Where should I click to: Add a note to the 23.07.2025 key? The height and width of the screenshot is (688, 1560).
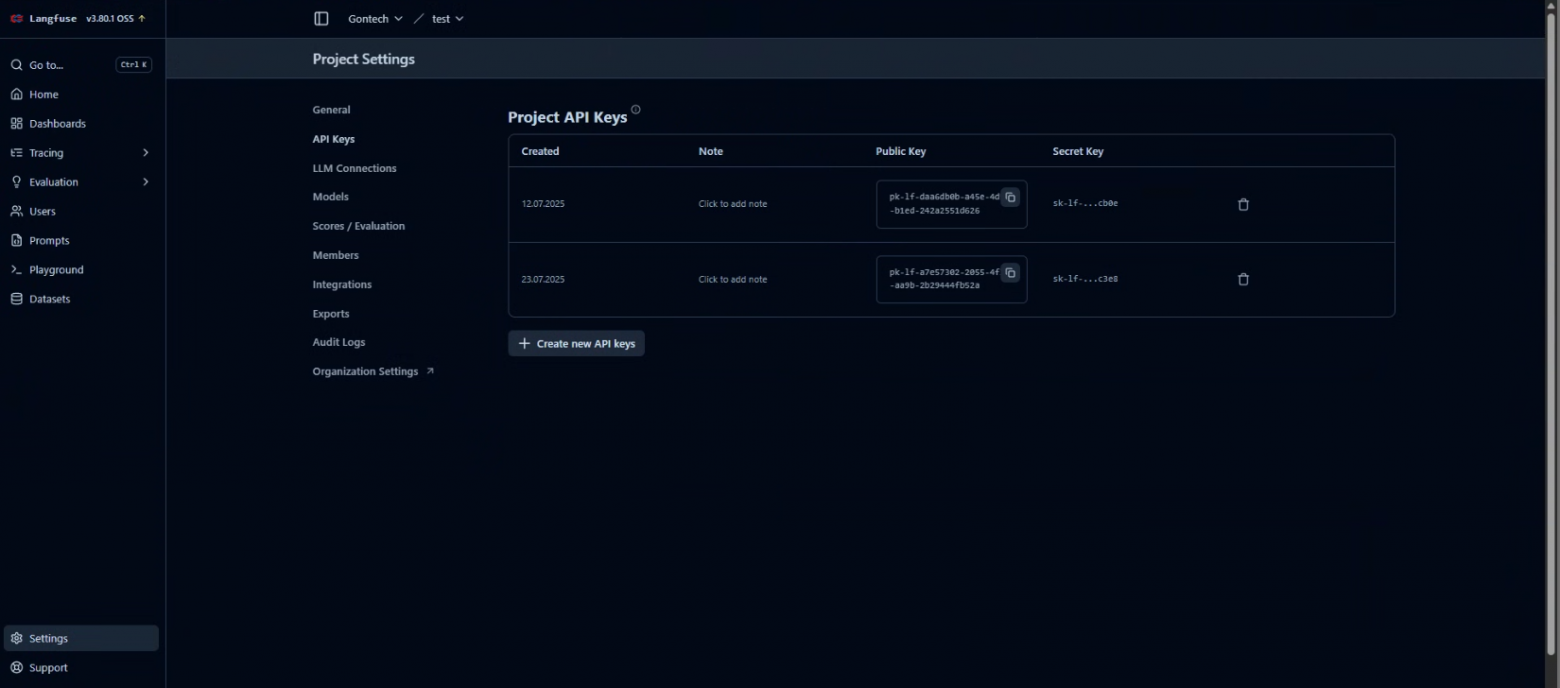(x=733, y=279)
